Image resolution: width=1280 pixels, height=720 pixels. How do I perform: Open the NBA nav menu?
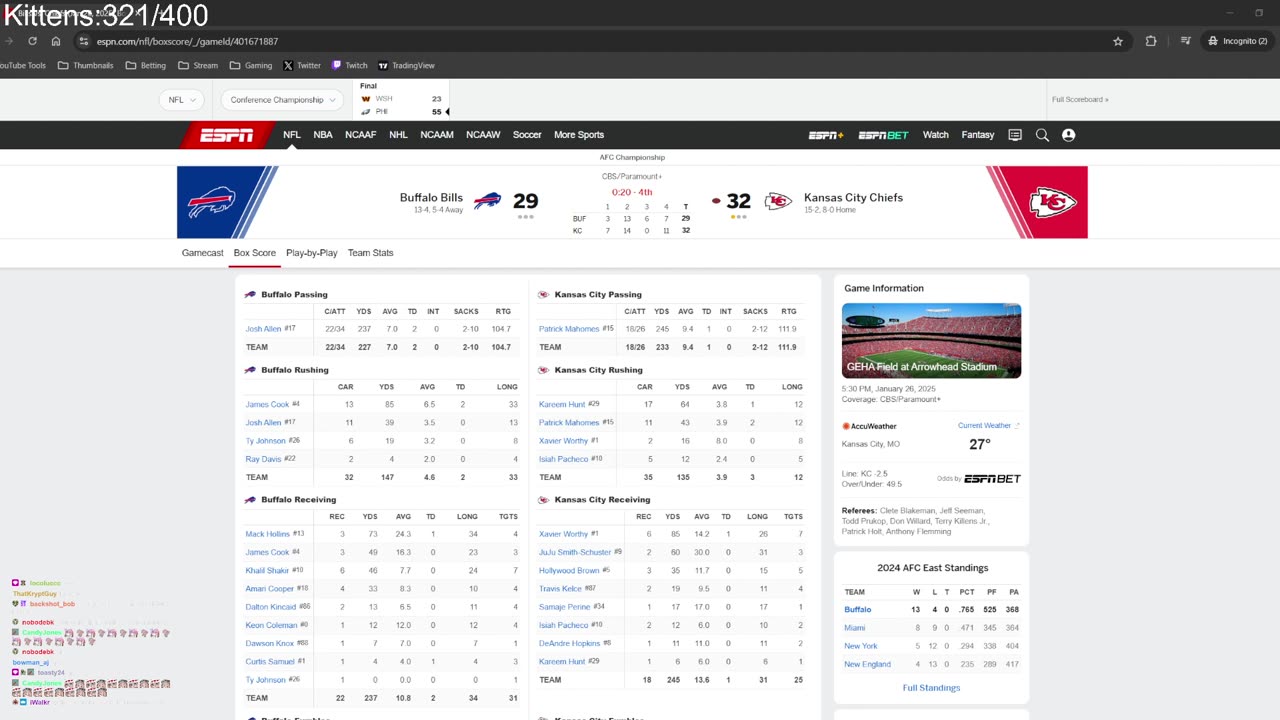[x=323, y=135]
